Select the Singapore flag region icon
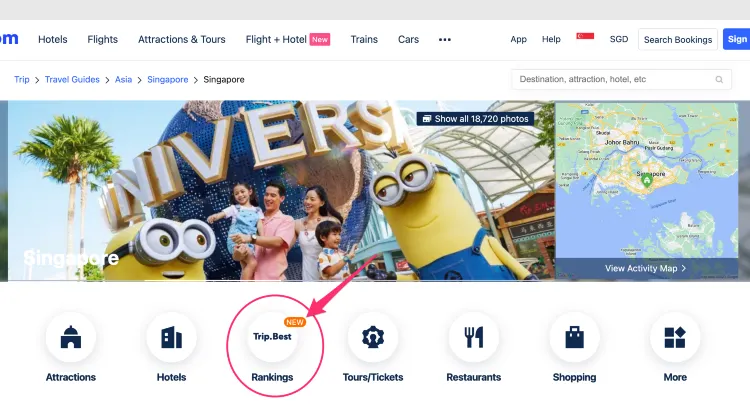 pos(585,36)
